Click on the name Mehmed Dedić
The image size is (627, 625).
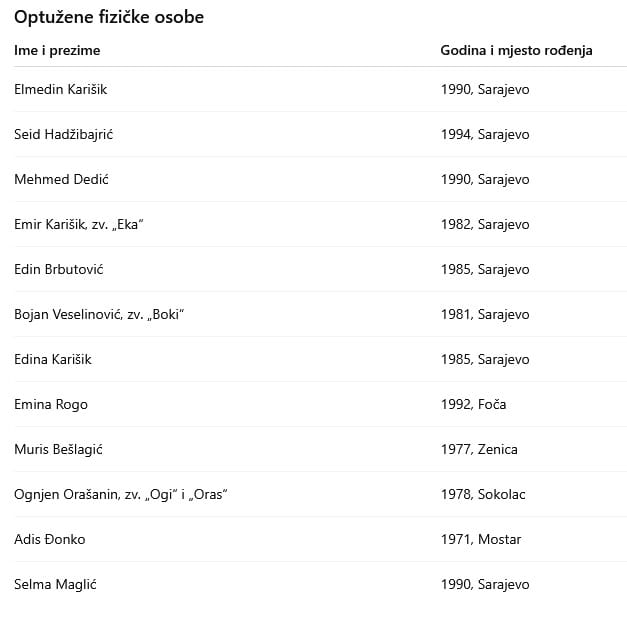pos(61,179)
